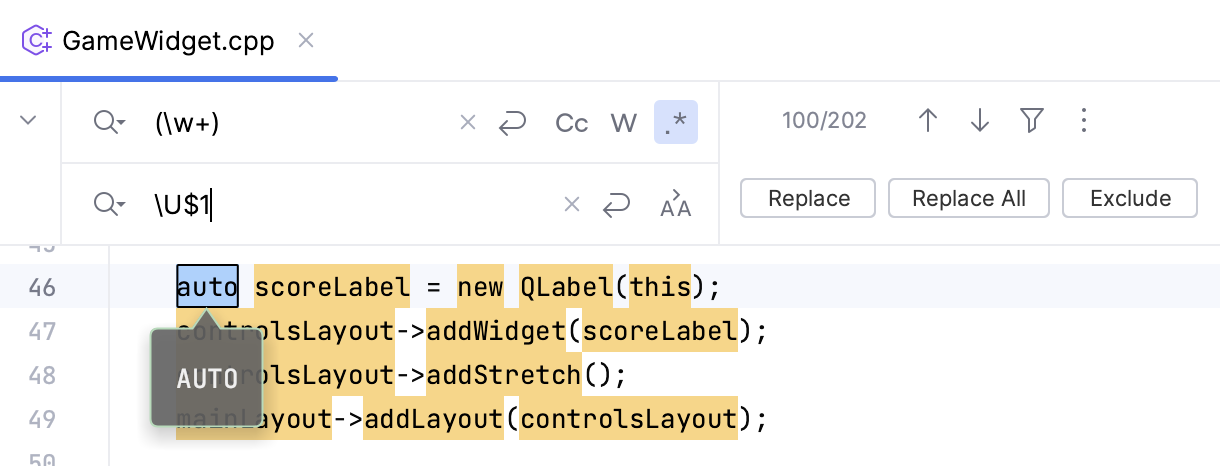The height and width of the screenshot is (466, 1220).
Task: Collapse the replace field with chevron
Action: point(29,121)
